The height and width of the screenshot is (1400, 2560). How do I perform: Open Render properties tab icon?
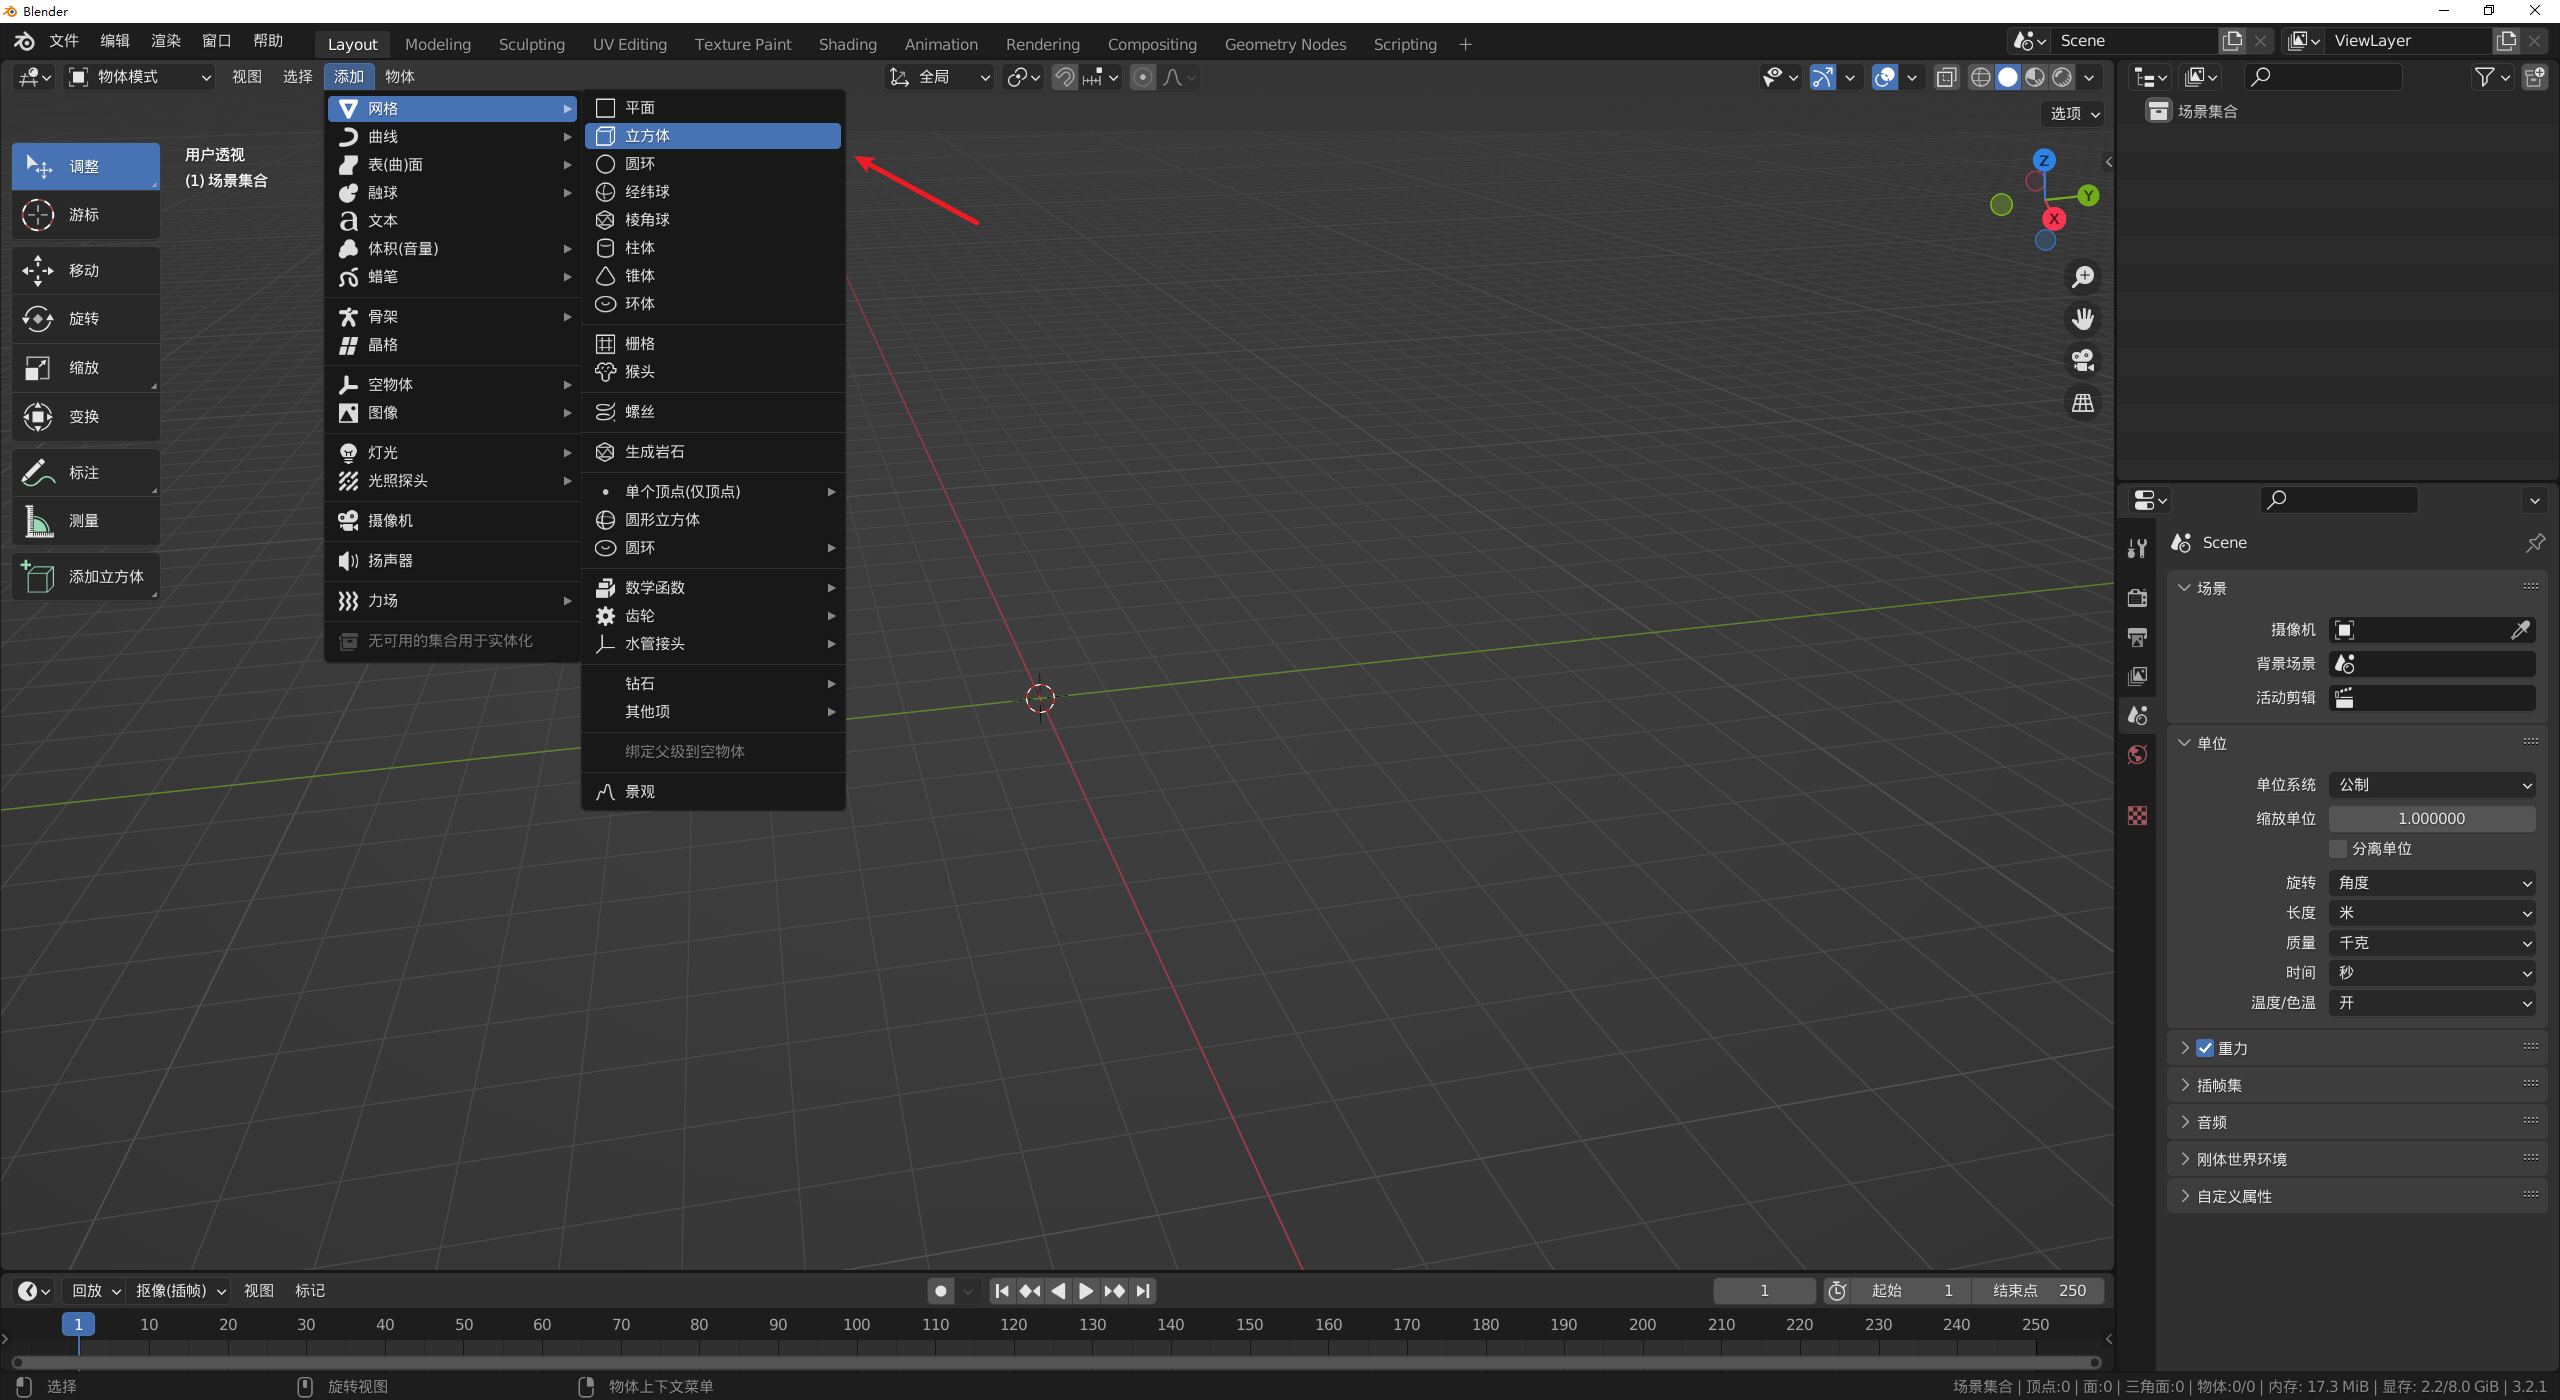2138,598
